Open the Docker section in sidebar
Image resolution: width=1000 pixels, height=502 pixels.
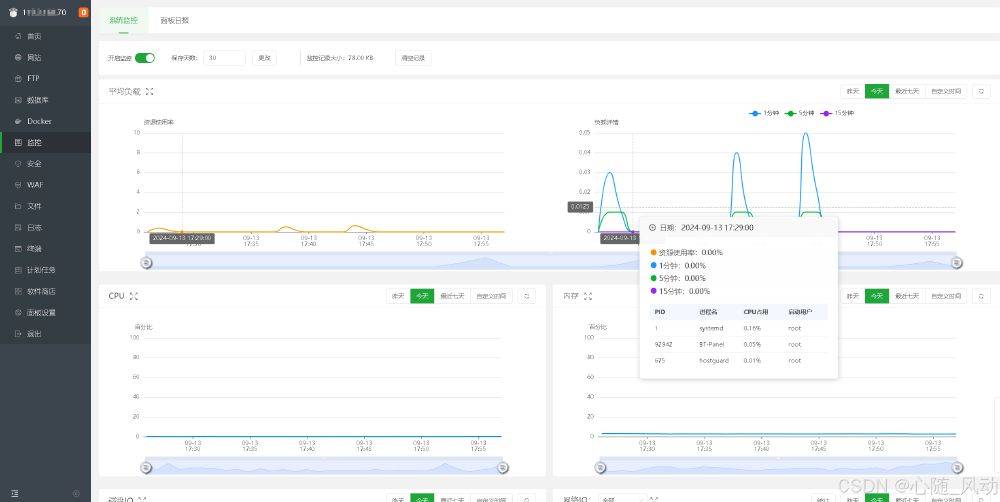pos(38,121)
